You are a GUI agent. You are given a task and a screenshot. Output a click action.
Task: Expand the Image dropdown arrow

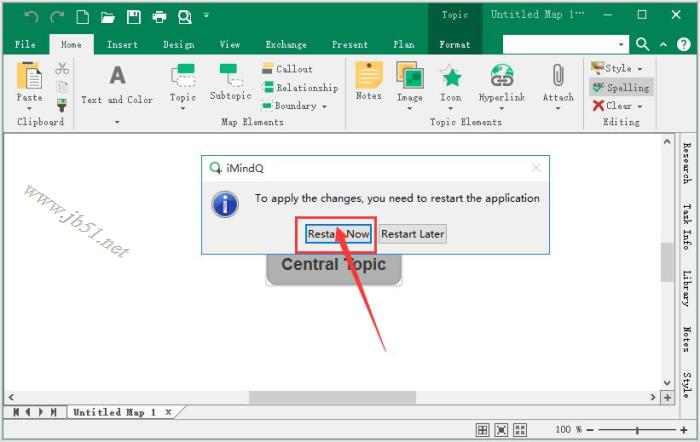tap(409, 108)
